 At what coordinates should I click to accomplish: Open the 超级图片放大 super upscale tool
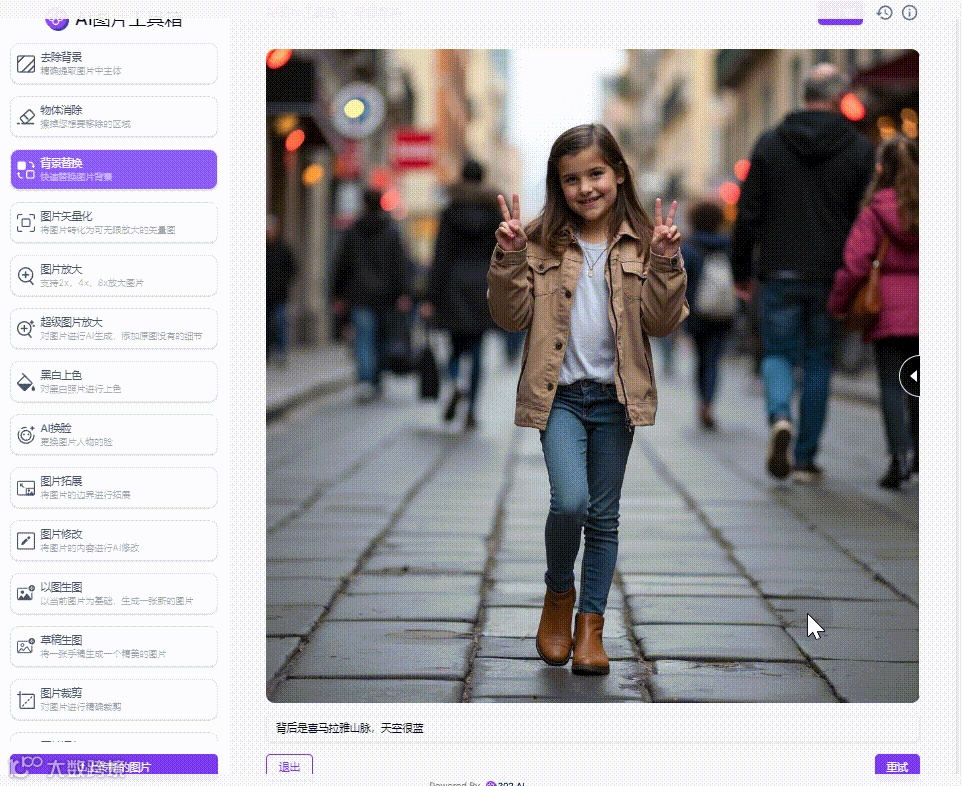114,328
